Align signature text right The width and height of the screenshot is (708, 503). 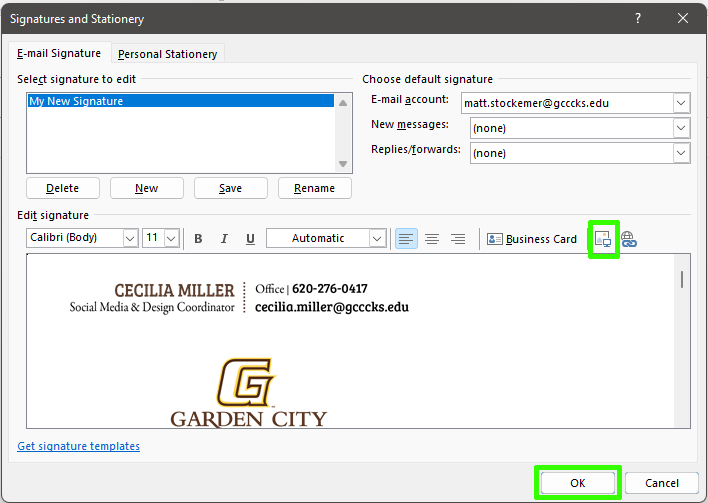tap(458, 239)
